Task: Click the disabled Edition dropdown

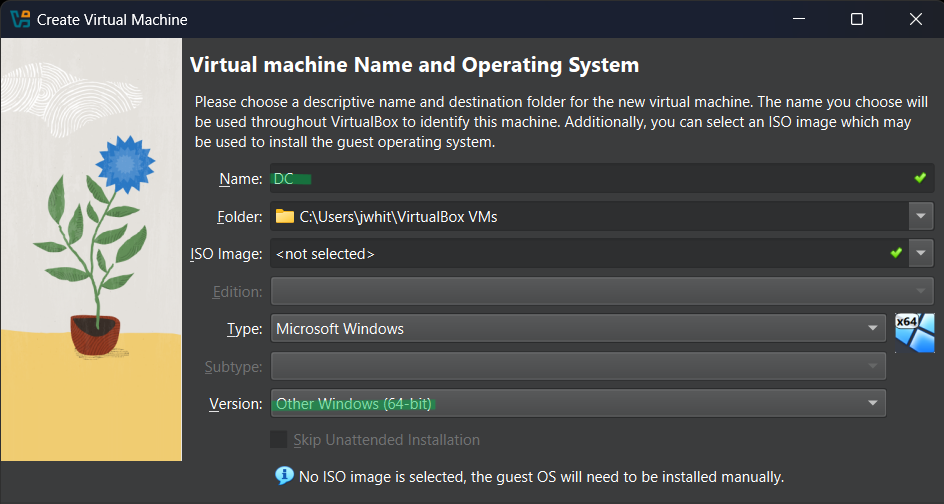Action: point(602,291)
